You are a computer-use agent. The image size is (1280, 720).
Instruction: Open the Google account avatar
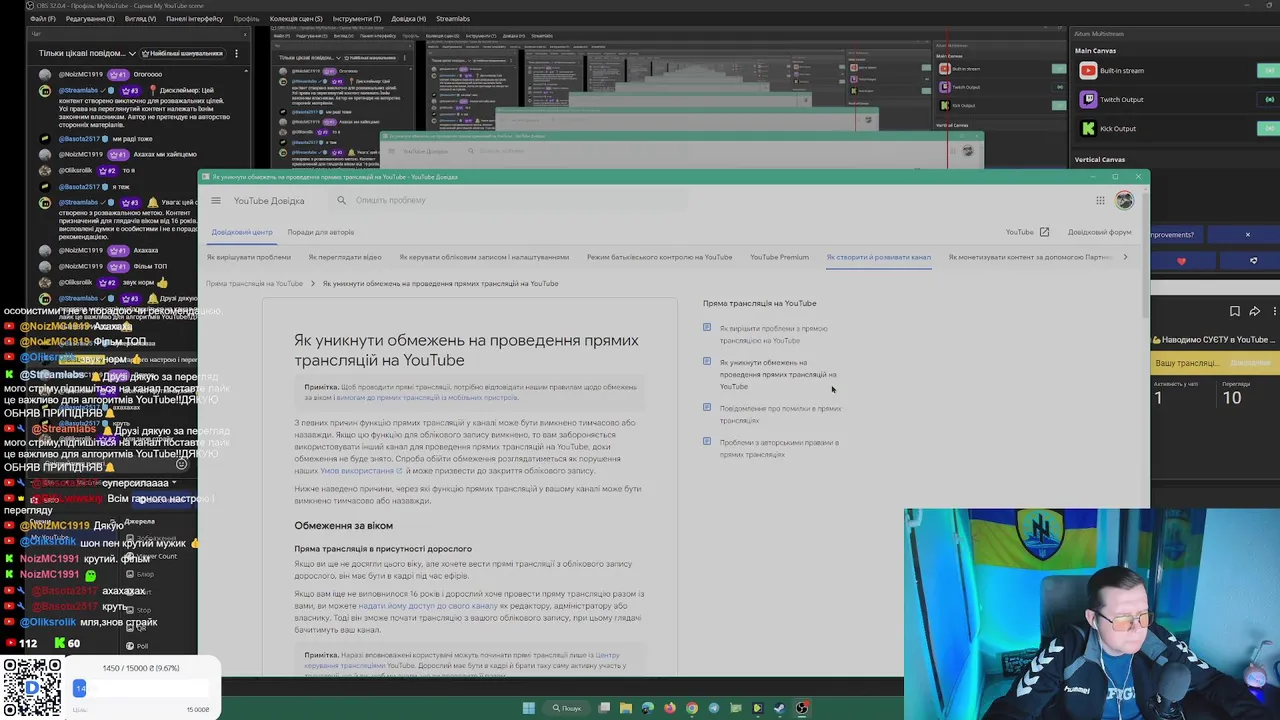point(1125,201)
